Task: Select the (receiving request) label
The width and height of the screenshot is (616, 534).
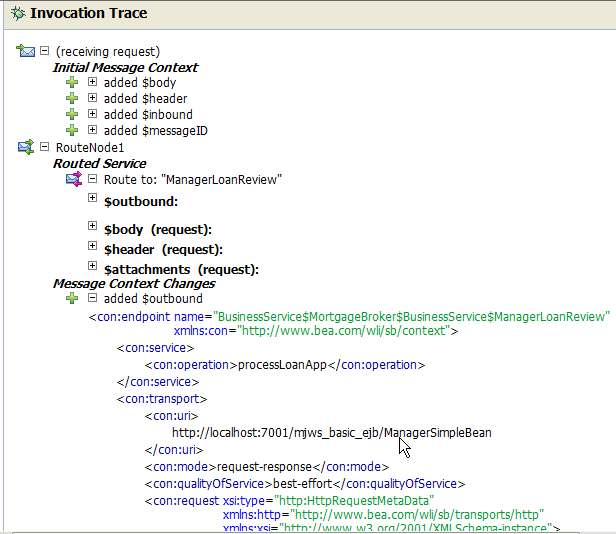Action: (x=108, y=52)
